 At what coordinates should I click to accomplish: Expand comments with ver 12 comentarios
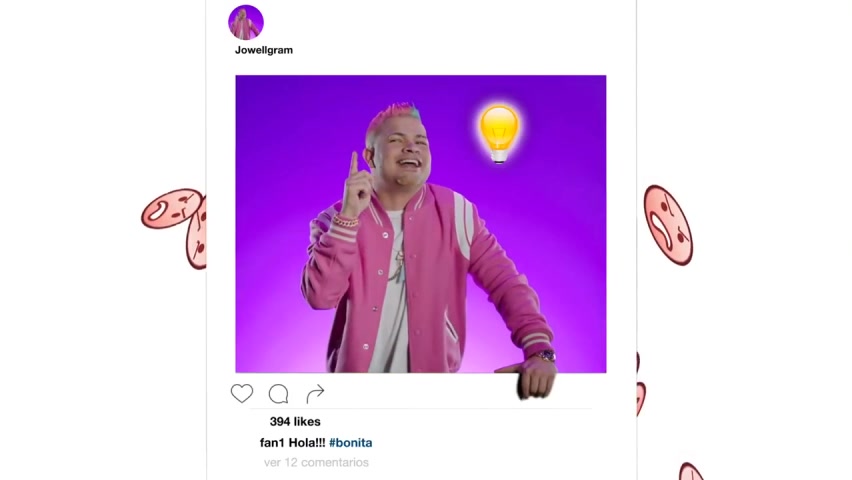[316, 462]
